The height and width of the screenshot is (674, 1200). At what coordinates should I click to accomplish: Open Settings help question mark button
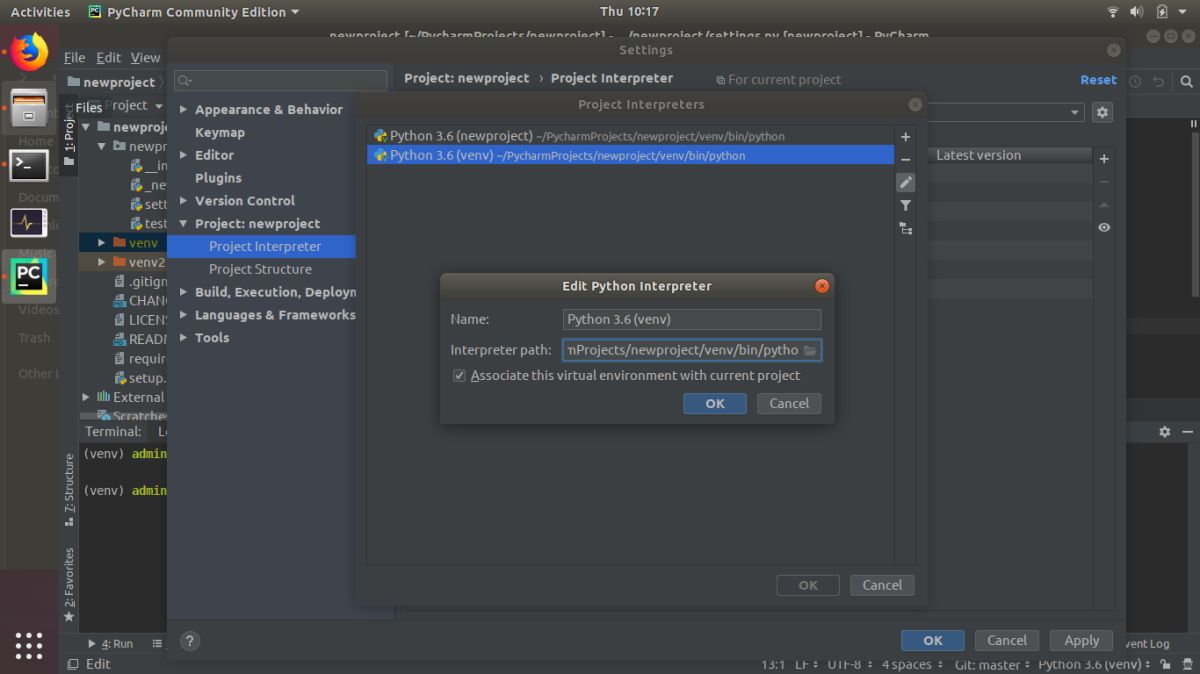point(190,641)
